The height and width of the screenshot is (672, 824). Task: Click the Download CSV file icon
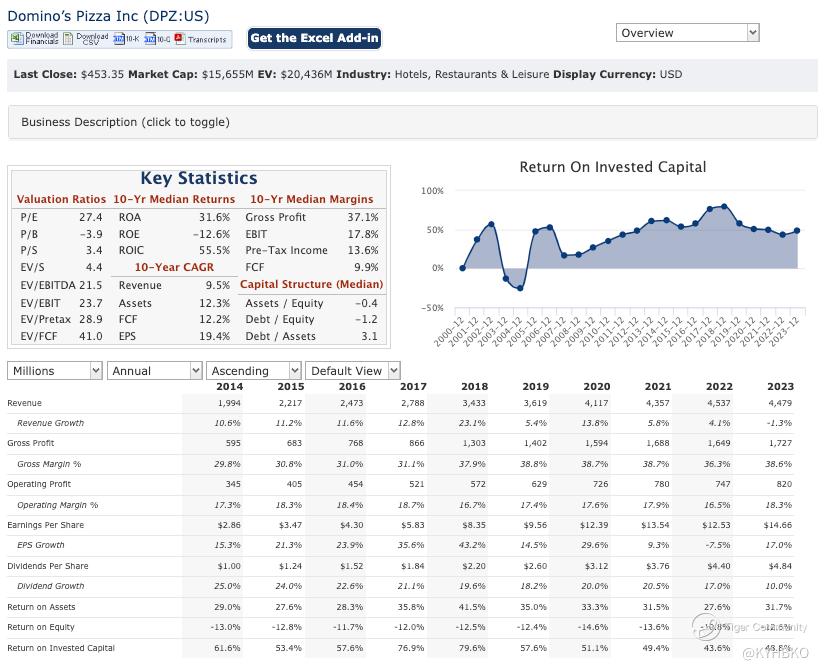coord(84,39)
